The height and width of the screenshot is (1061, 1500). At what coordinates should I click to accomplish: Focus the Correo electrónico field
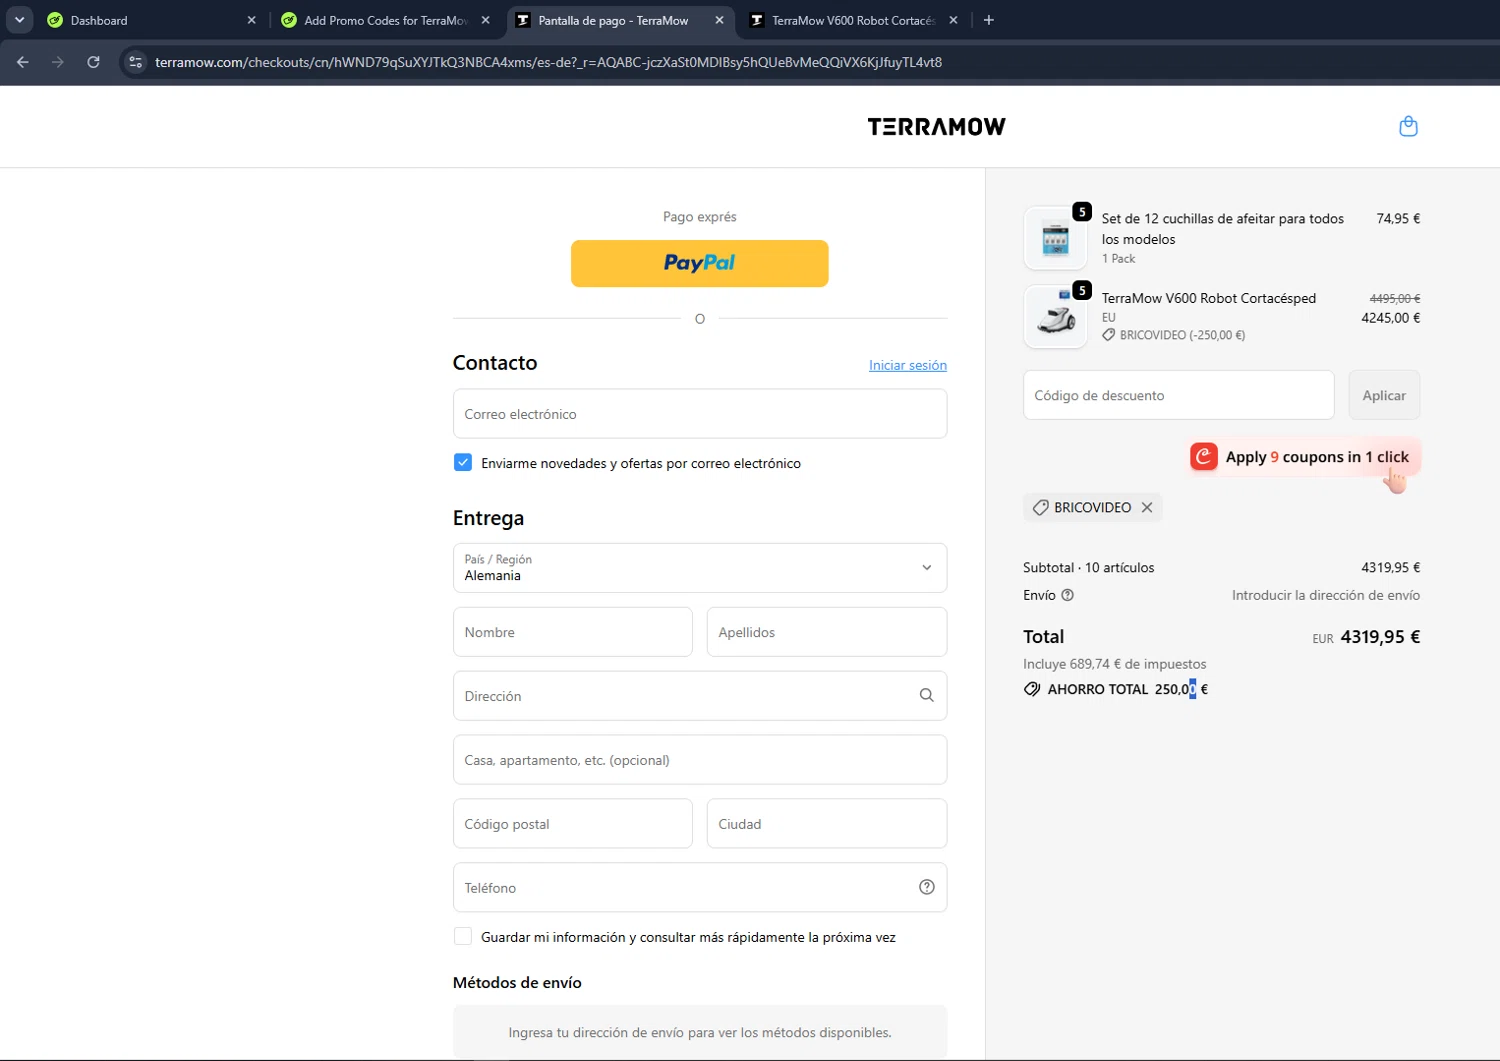point(700,414)
